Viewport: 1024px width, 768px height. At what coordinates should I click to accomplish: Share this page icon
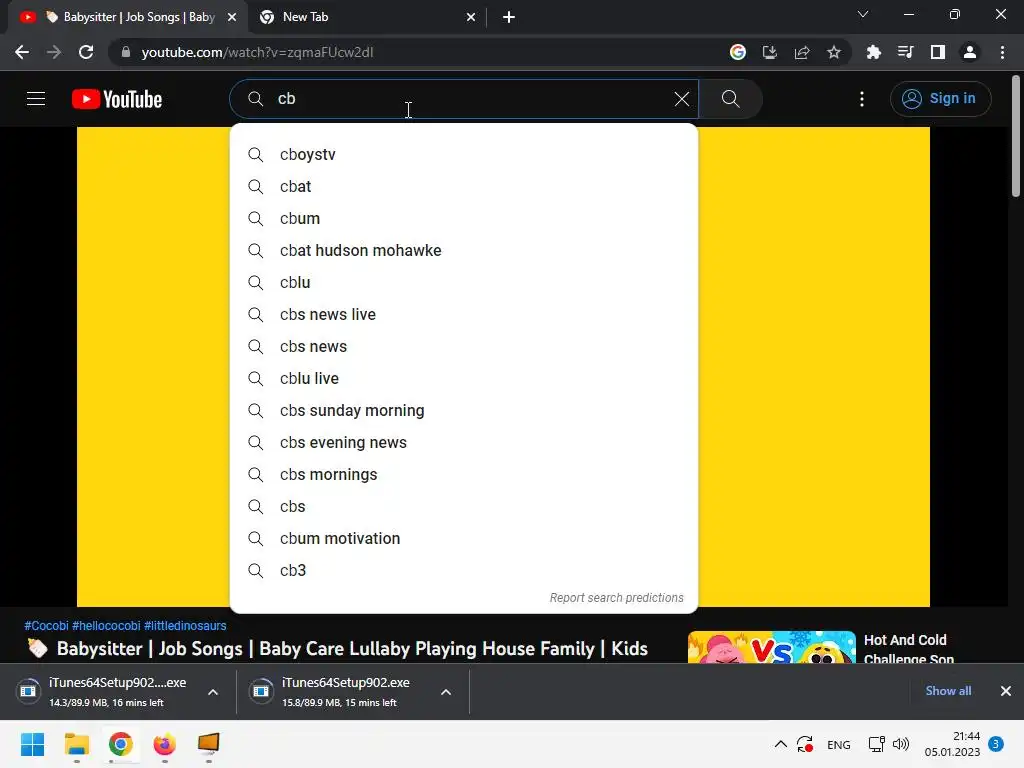click(802, 52)
